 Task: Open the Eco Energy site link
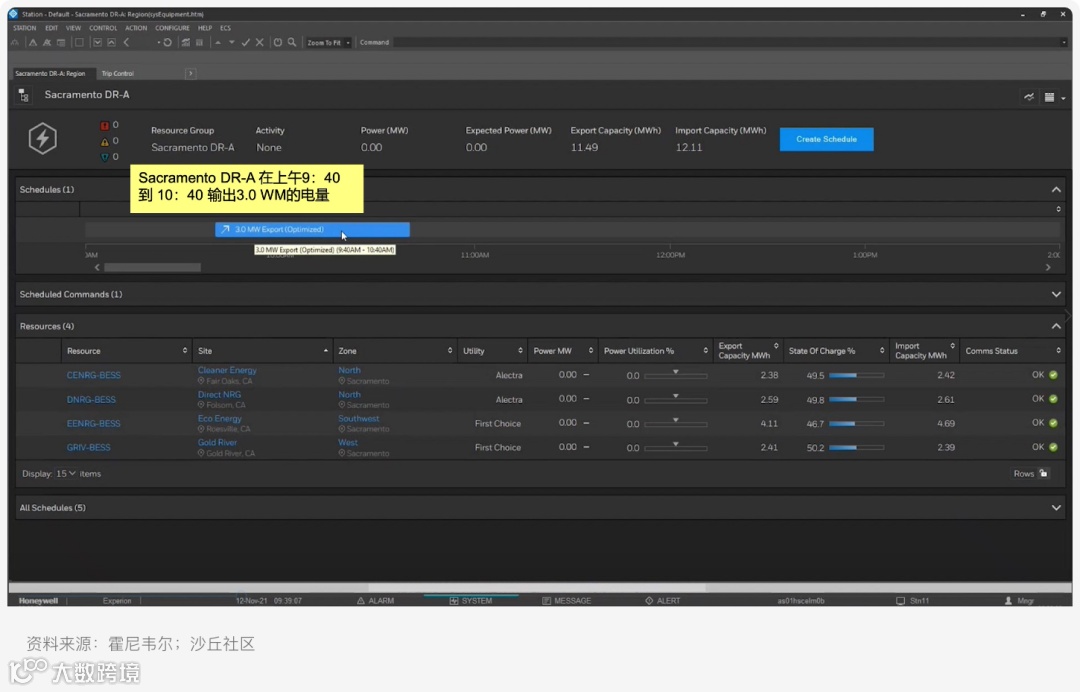click(x=220, y=419)
